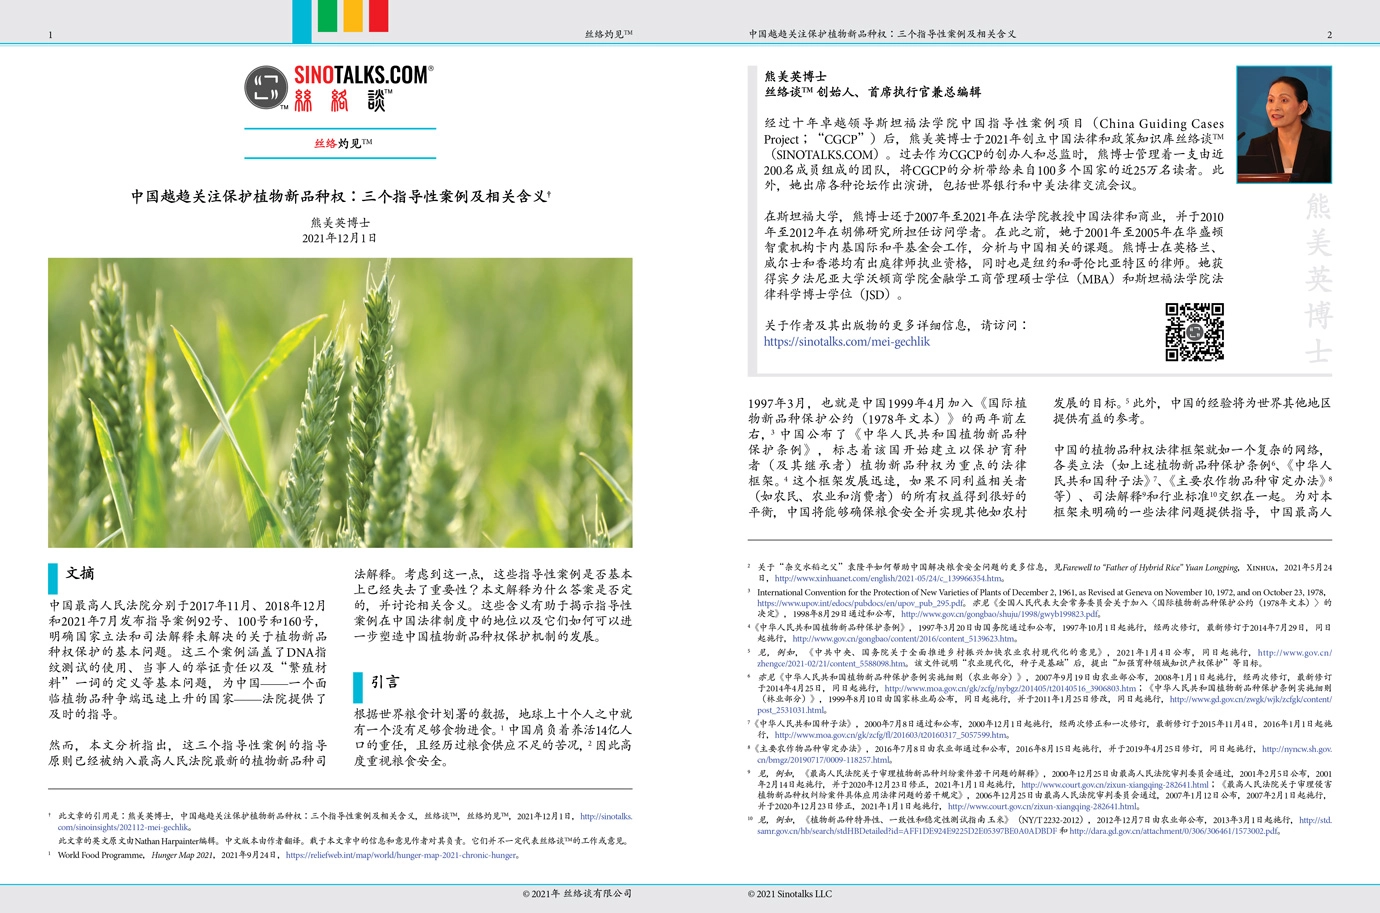Image resolution: width=1380 pixels, height=913 pixels.
Task: Click the SinoTalks circular logo icon
Action: coord(266,88)
